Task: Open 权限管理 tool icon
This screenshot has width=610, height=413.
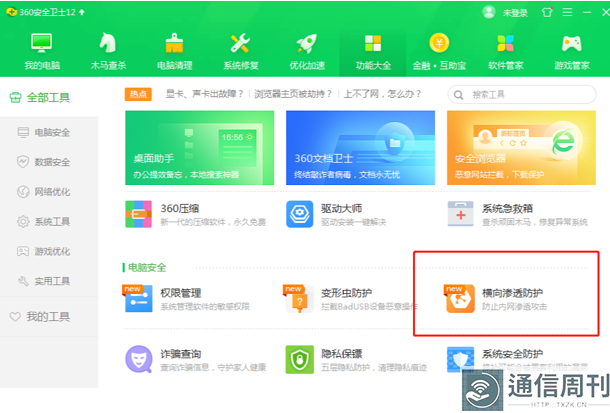Action: click(x=138, y=298)
